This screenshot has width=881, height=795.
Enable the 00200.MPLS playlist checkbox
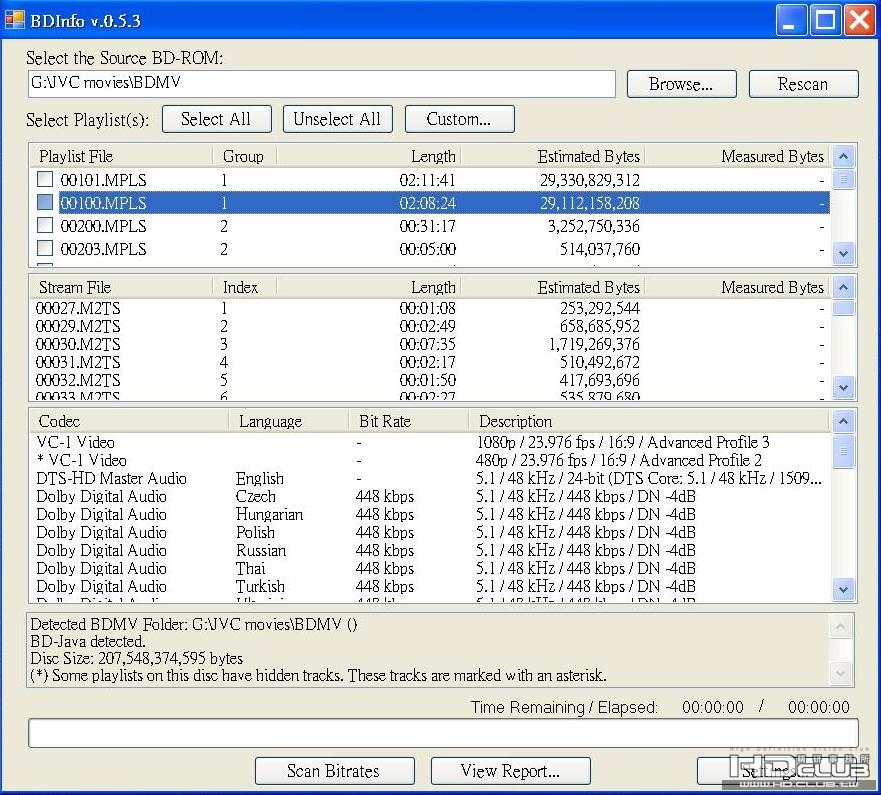click(45, 226)
